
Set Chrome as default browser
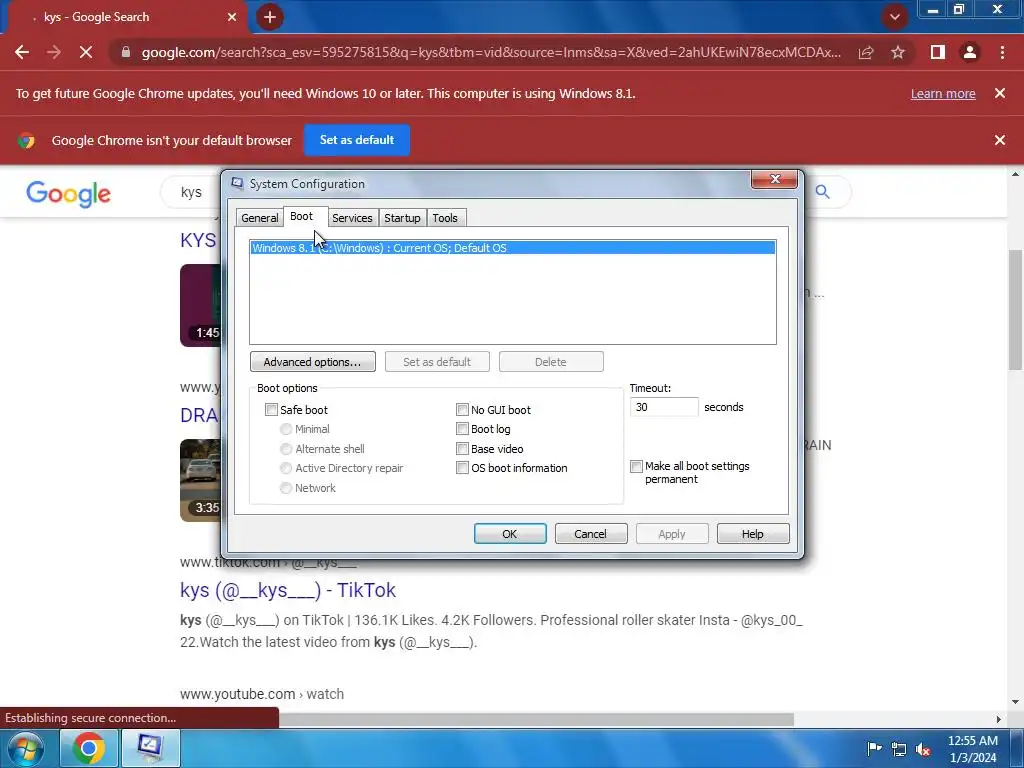click(x=357, y=140)
